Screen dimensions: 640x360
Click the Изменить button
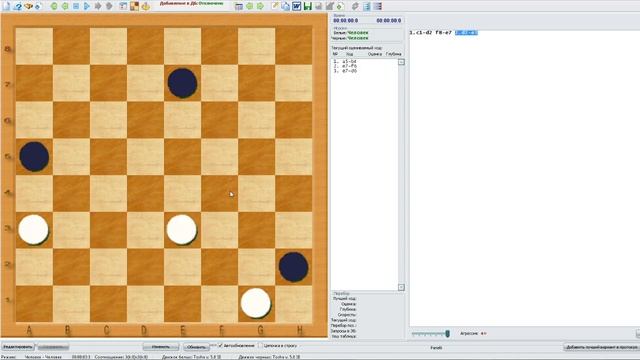(161, 347)
